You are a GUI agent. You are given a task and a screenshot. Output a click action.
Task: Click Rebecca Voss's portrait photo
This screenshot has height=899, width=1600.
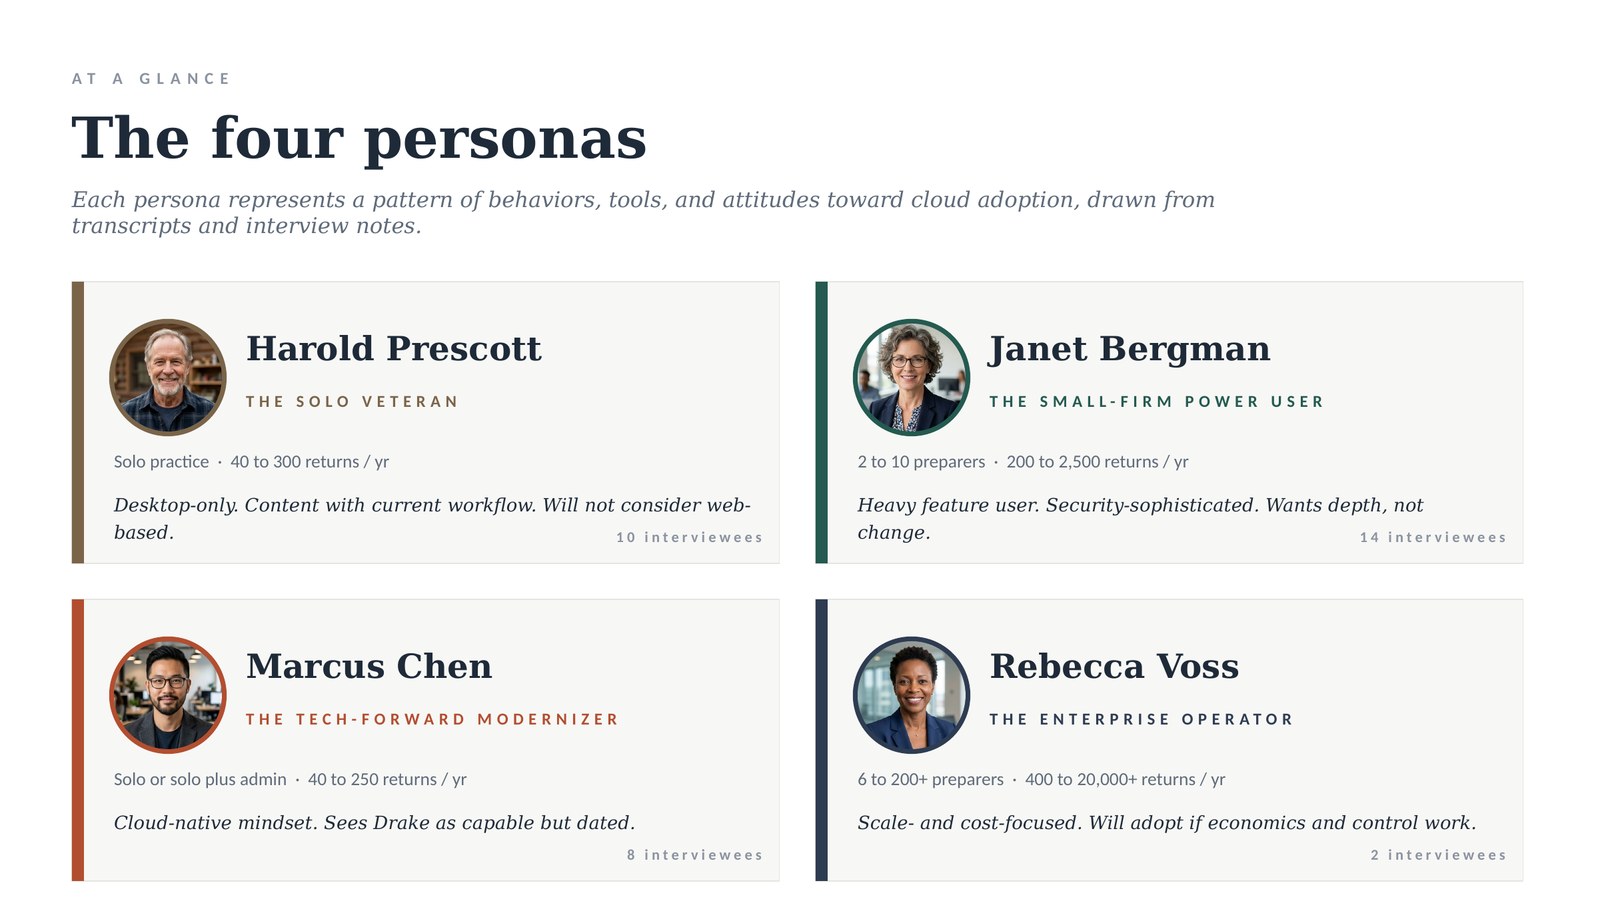[x=911, y=695]
